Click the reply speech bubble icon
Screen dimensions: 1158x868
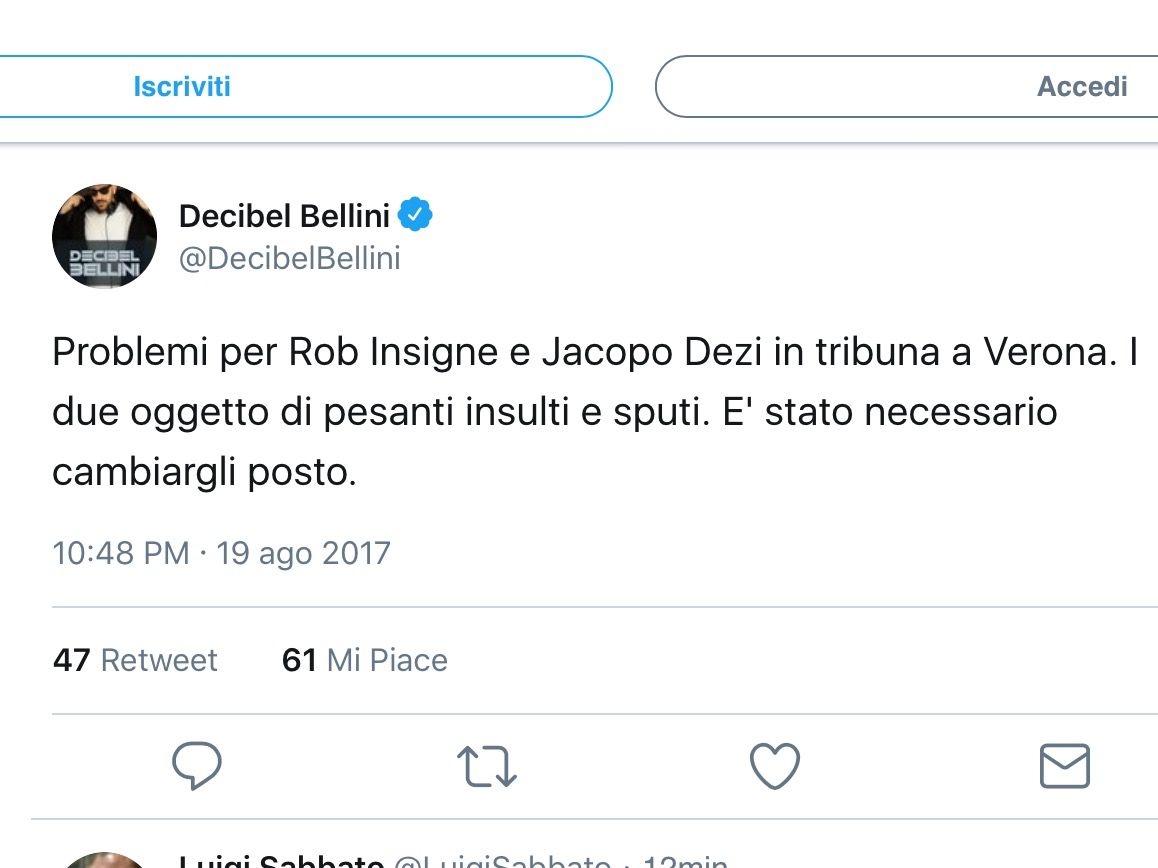(x=196, y=765)
